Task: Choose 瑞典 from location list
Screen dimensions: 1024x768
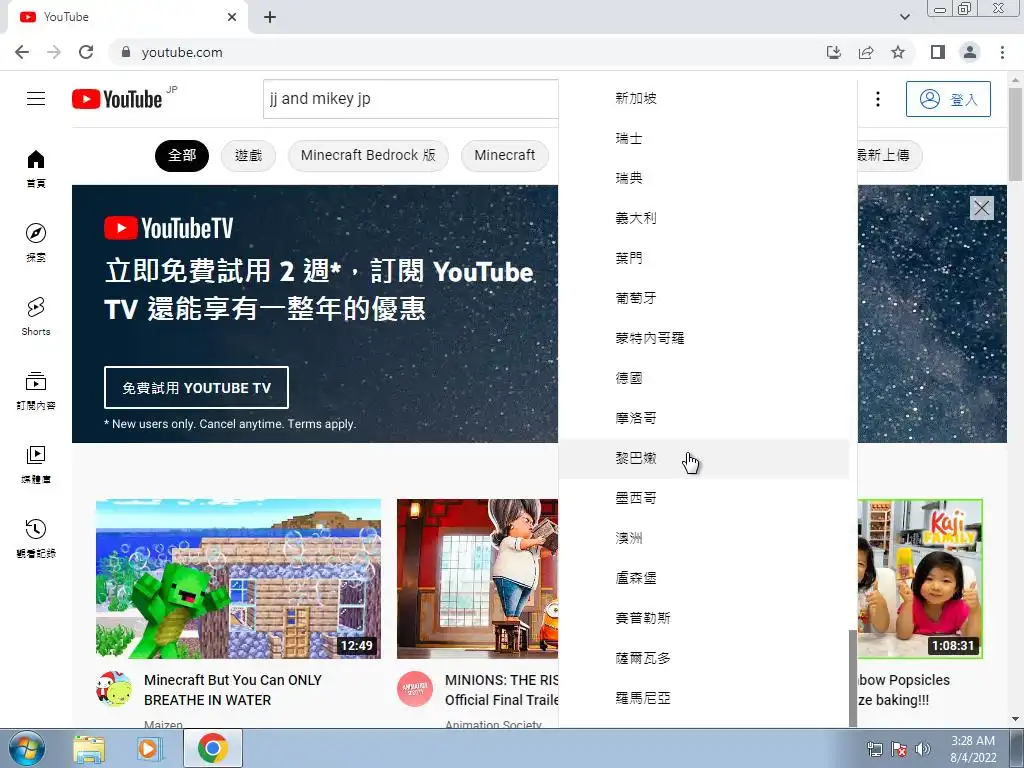Action: (704, 178)
